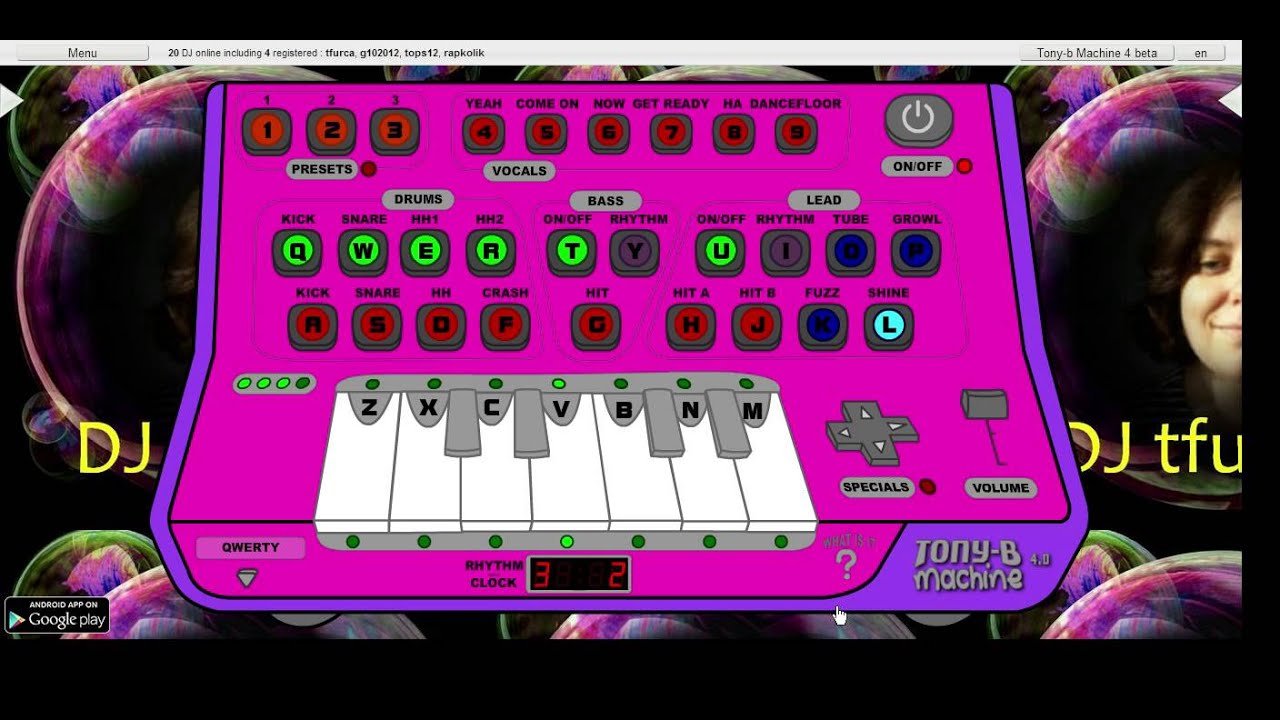Screen dimensions: 1280x720
Task: Toggle bass ON/OFF button T
Action: pos(572,252)
